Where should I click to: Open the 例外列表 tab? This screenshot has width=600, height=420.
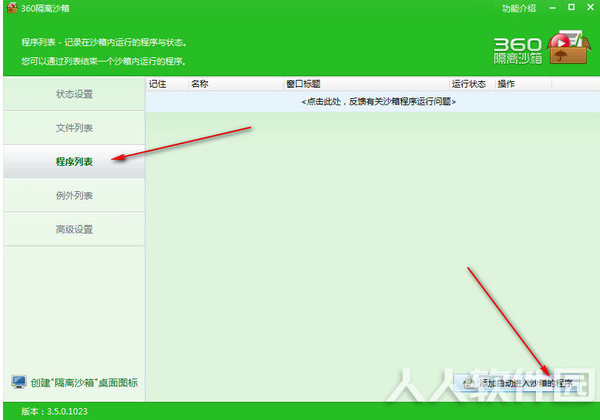pyautogui.click(x=74, y=195)
